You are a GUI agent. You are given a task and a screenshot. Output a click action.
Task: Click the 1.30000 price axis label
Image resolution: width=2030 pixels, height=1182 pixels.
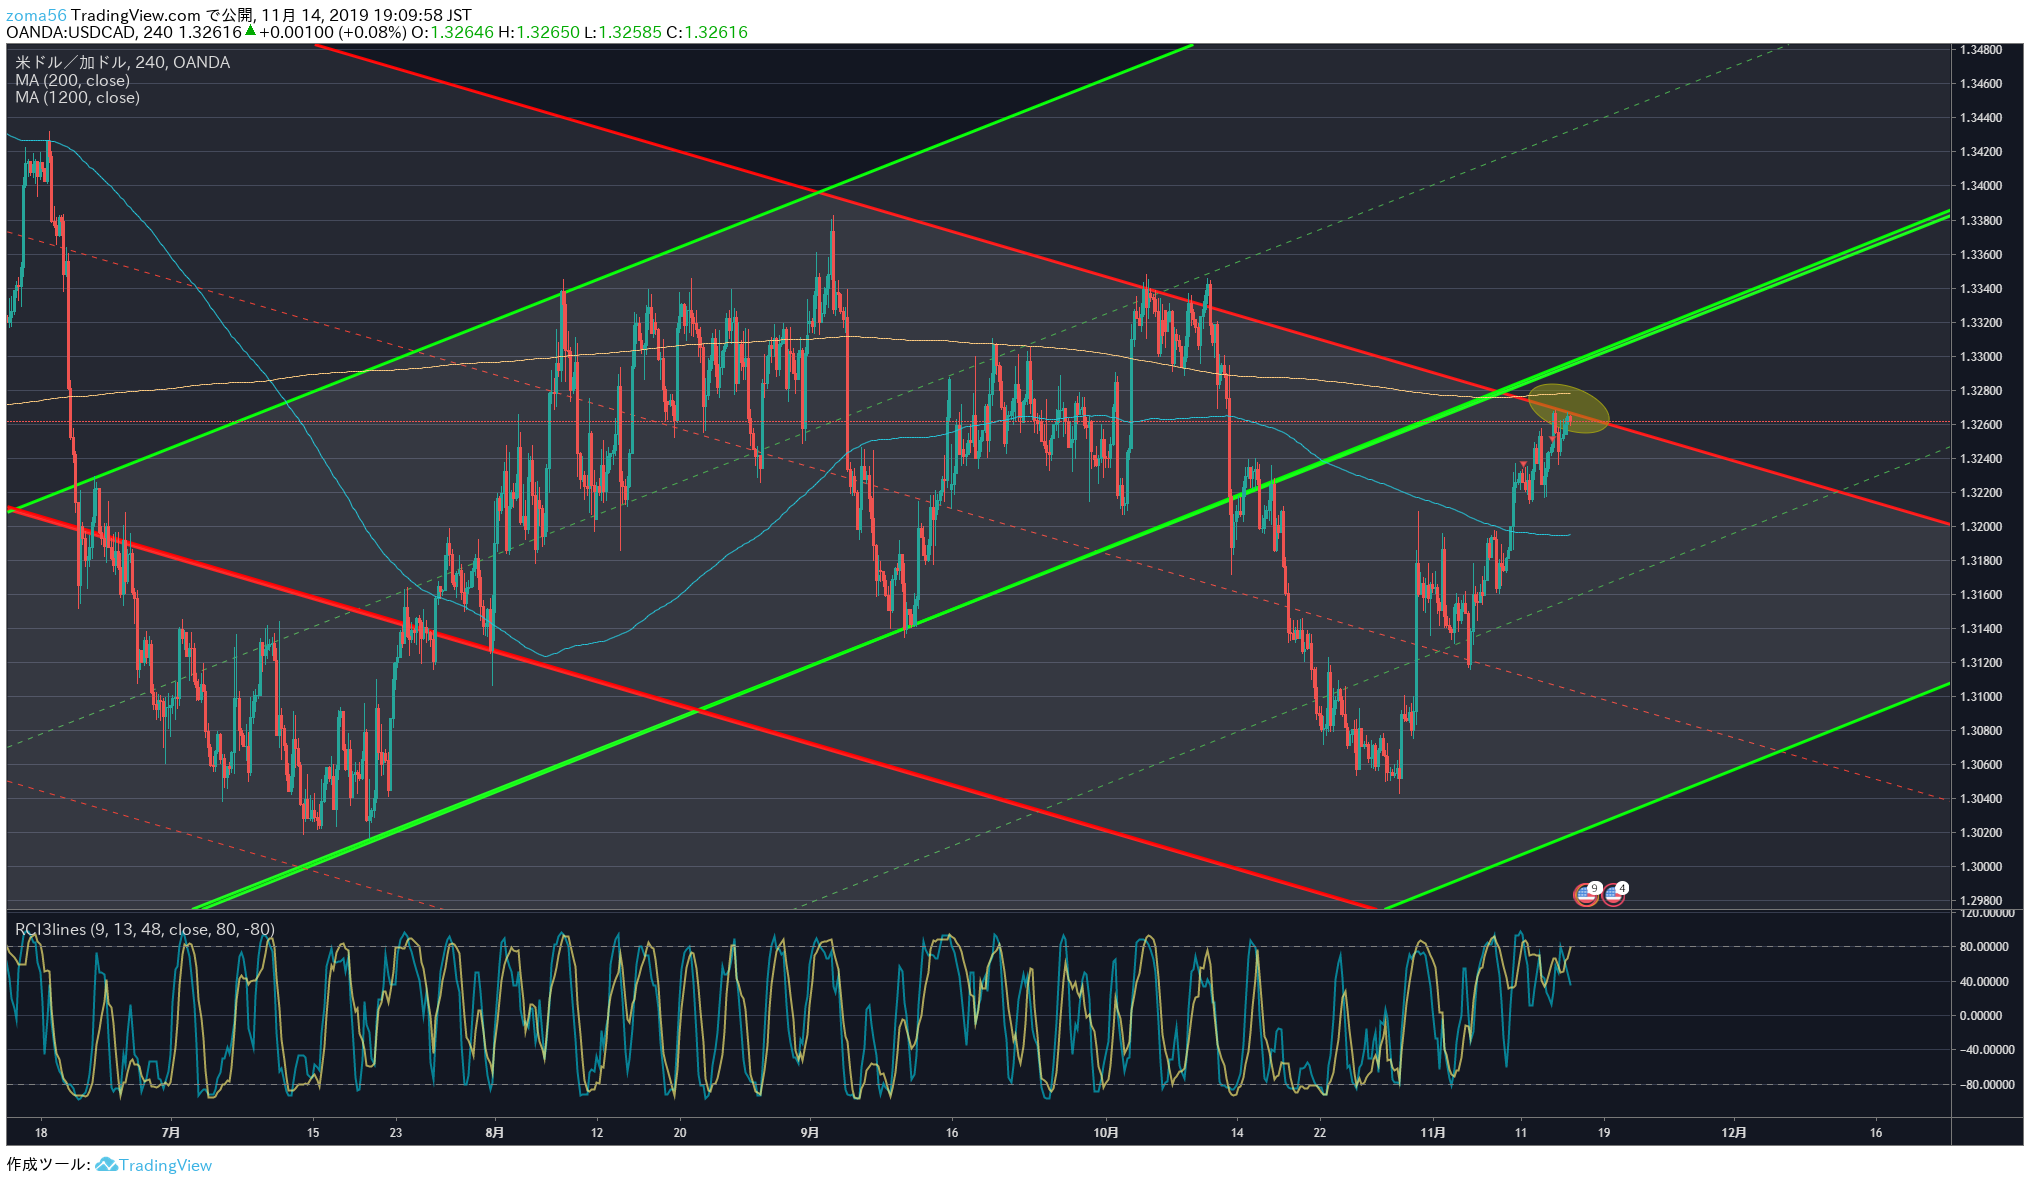(x=1981, y=867)
